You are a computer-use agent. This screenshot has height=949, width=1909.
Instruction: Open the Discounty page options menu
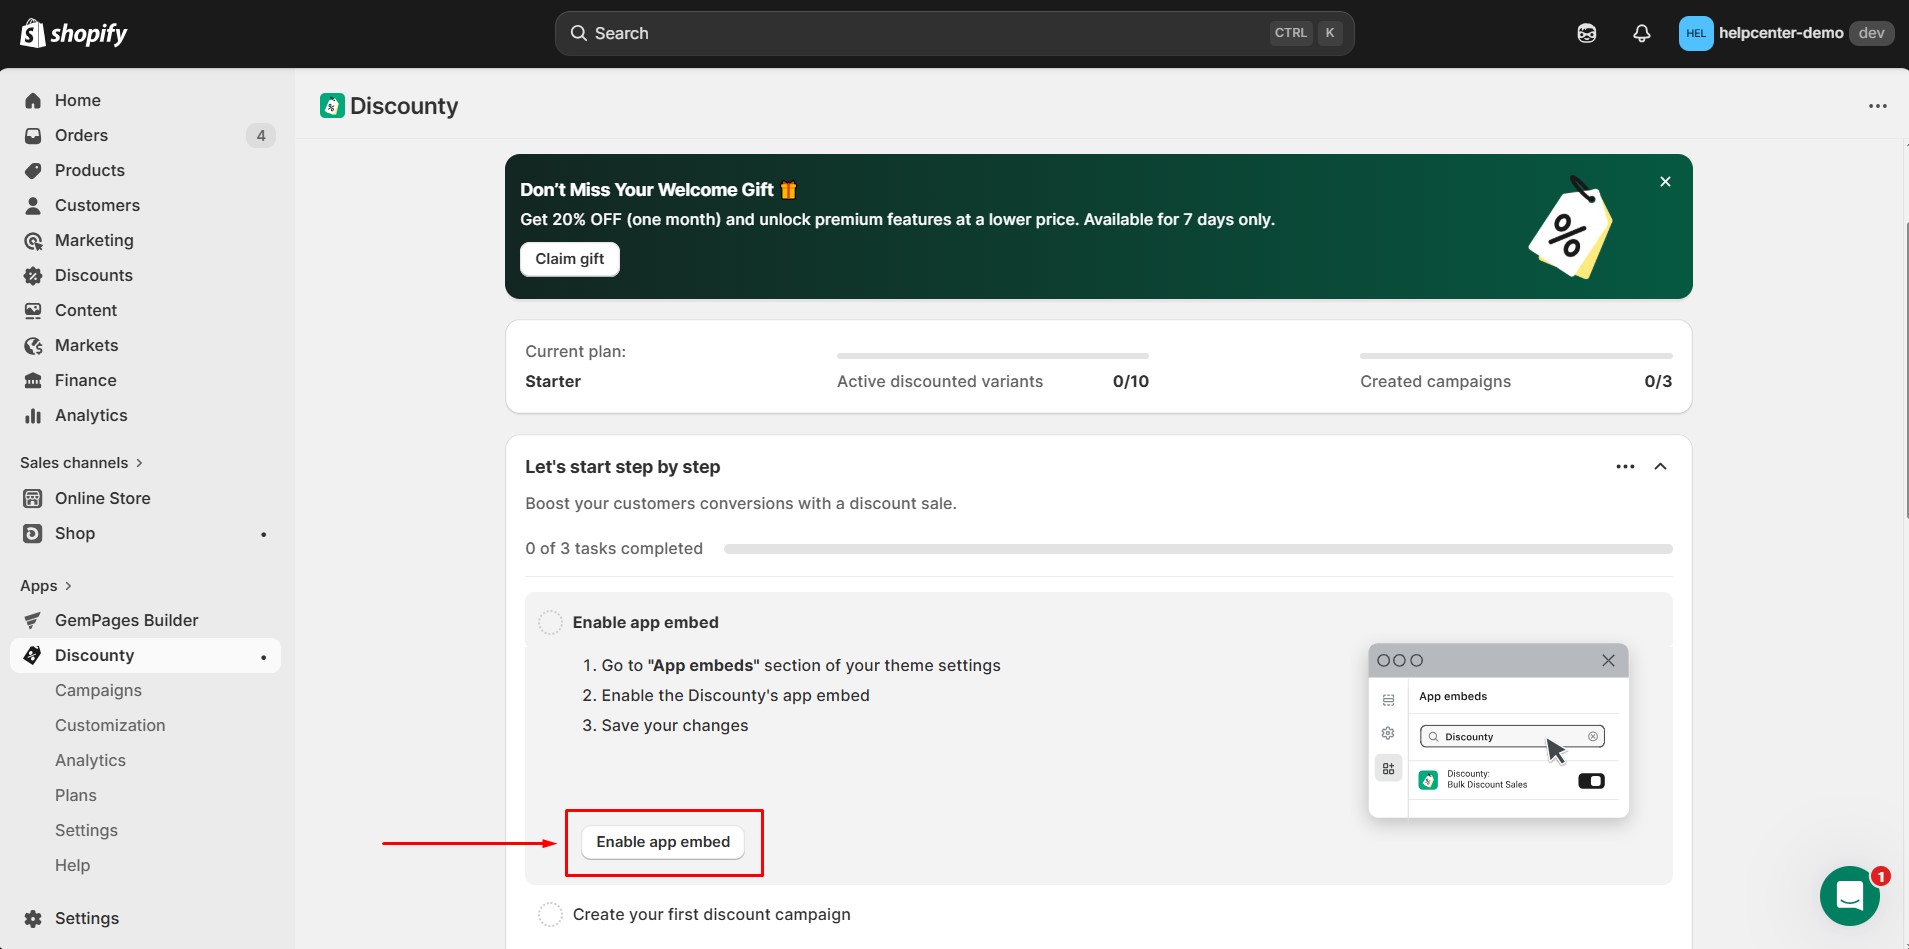[1878, 105]
